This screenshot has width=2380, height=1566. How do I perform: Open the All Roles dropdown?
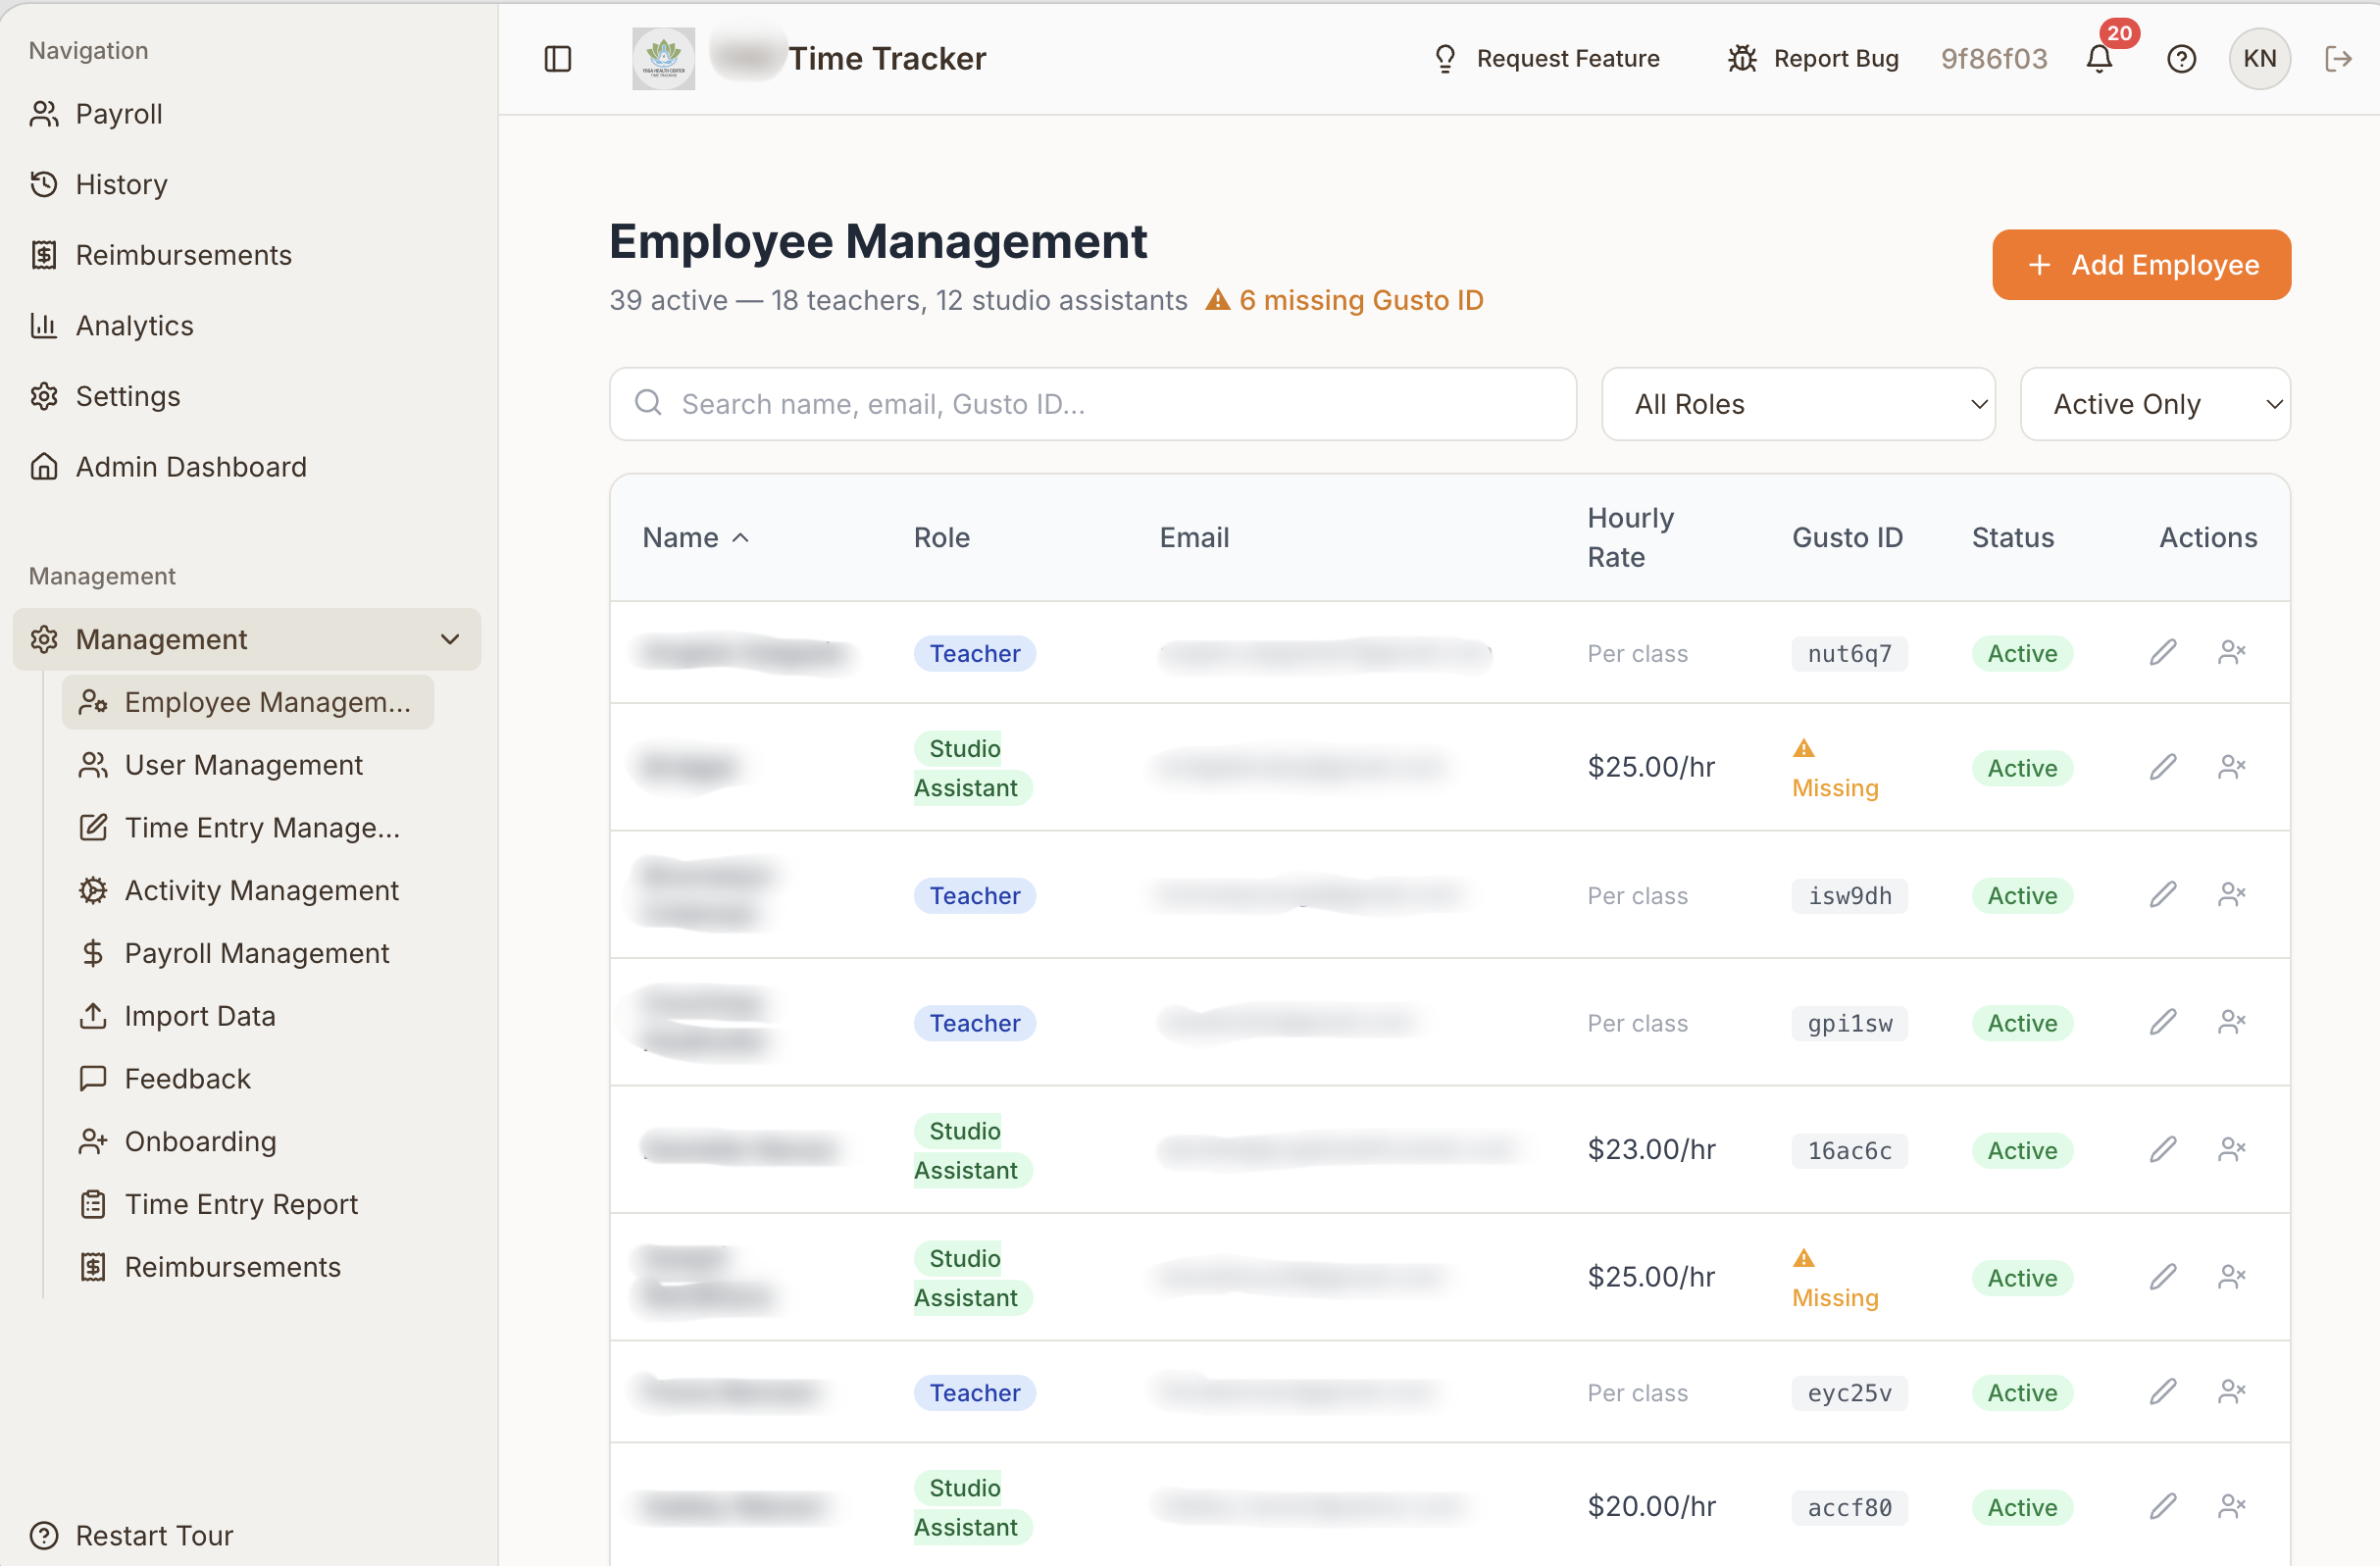tap(1798, 404)
